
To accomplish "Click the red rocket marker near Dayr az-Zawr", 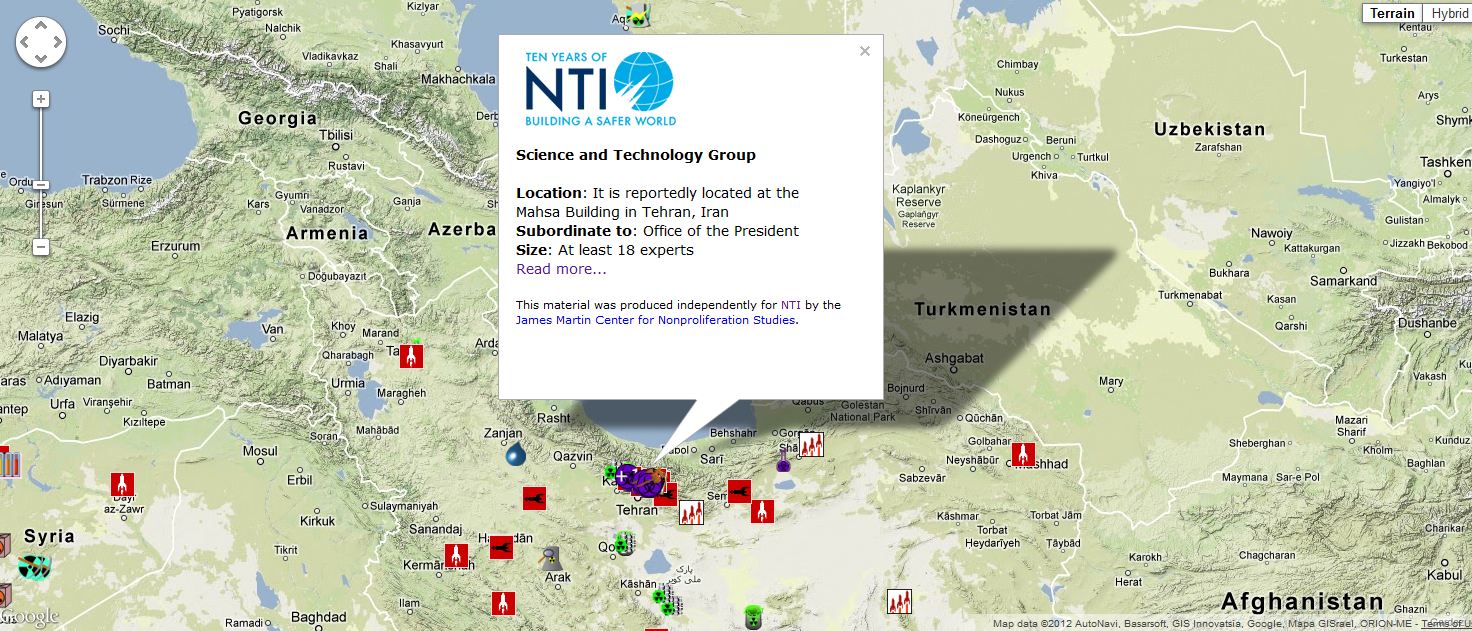I will tap(122, 485).
